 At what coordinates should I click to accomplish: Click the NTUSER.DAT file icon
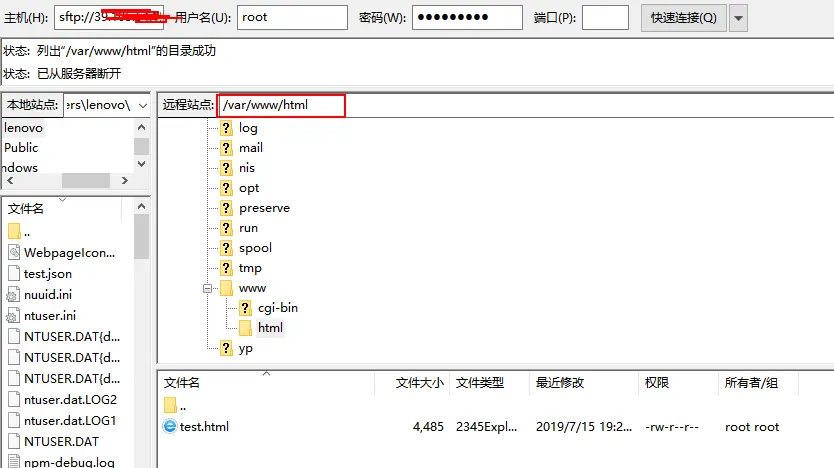click(14, 441)
